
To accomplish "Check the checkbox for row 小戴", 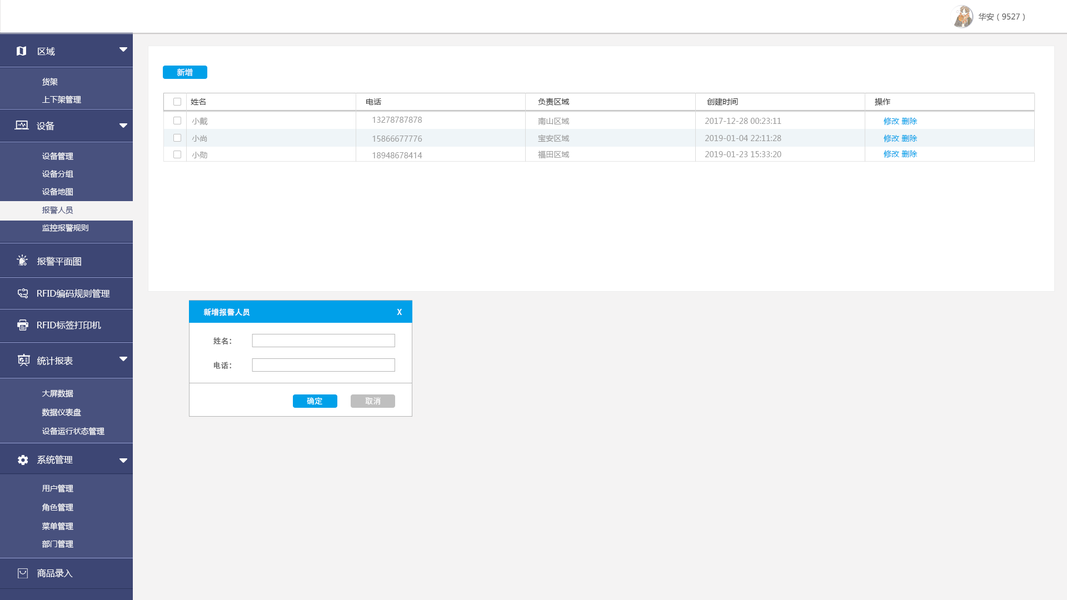I will [177, 120].
